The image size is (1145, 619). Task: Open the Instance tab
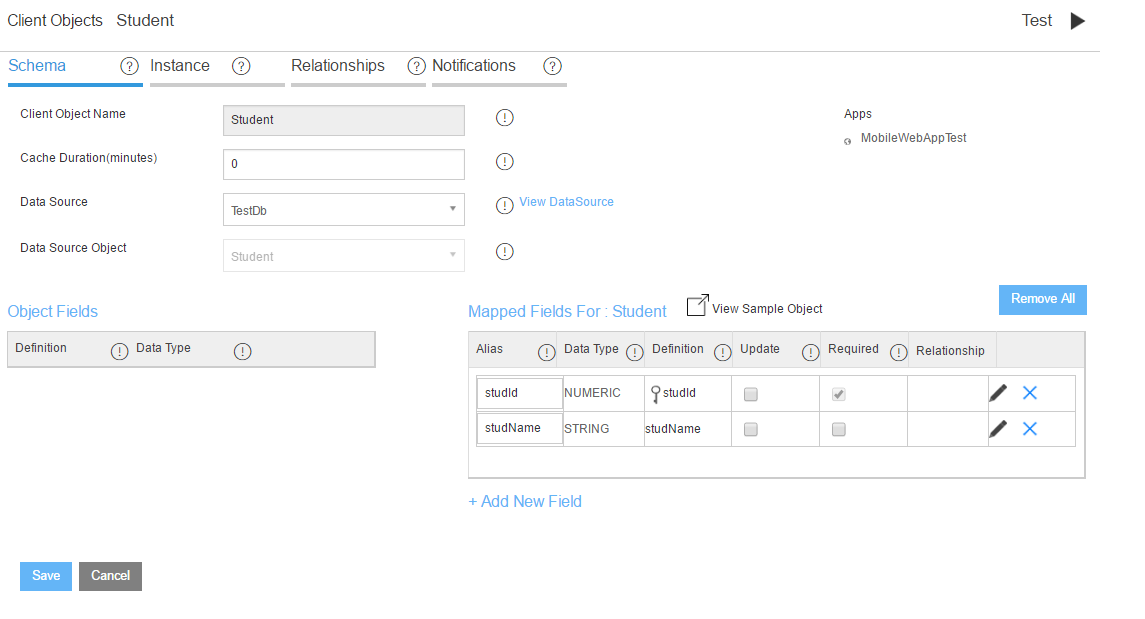(180, 66)
